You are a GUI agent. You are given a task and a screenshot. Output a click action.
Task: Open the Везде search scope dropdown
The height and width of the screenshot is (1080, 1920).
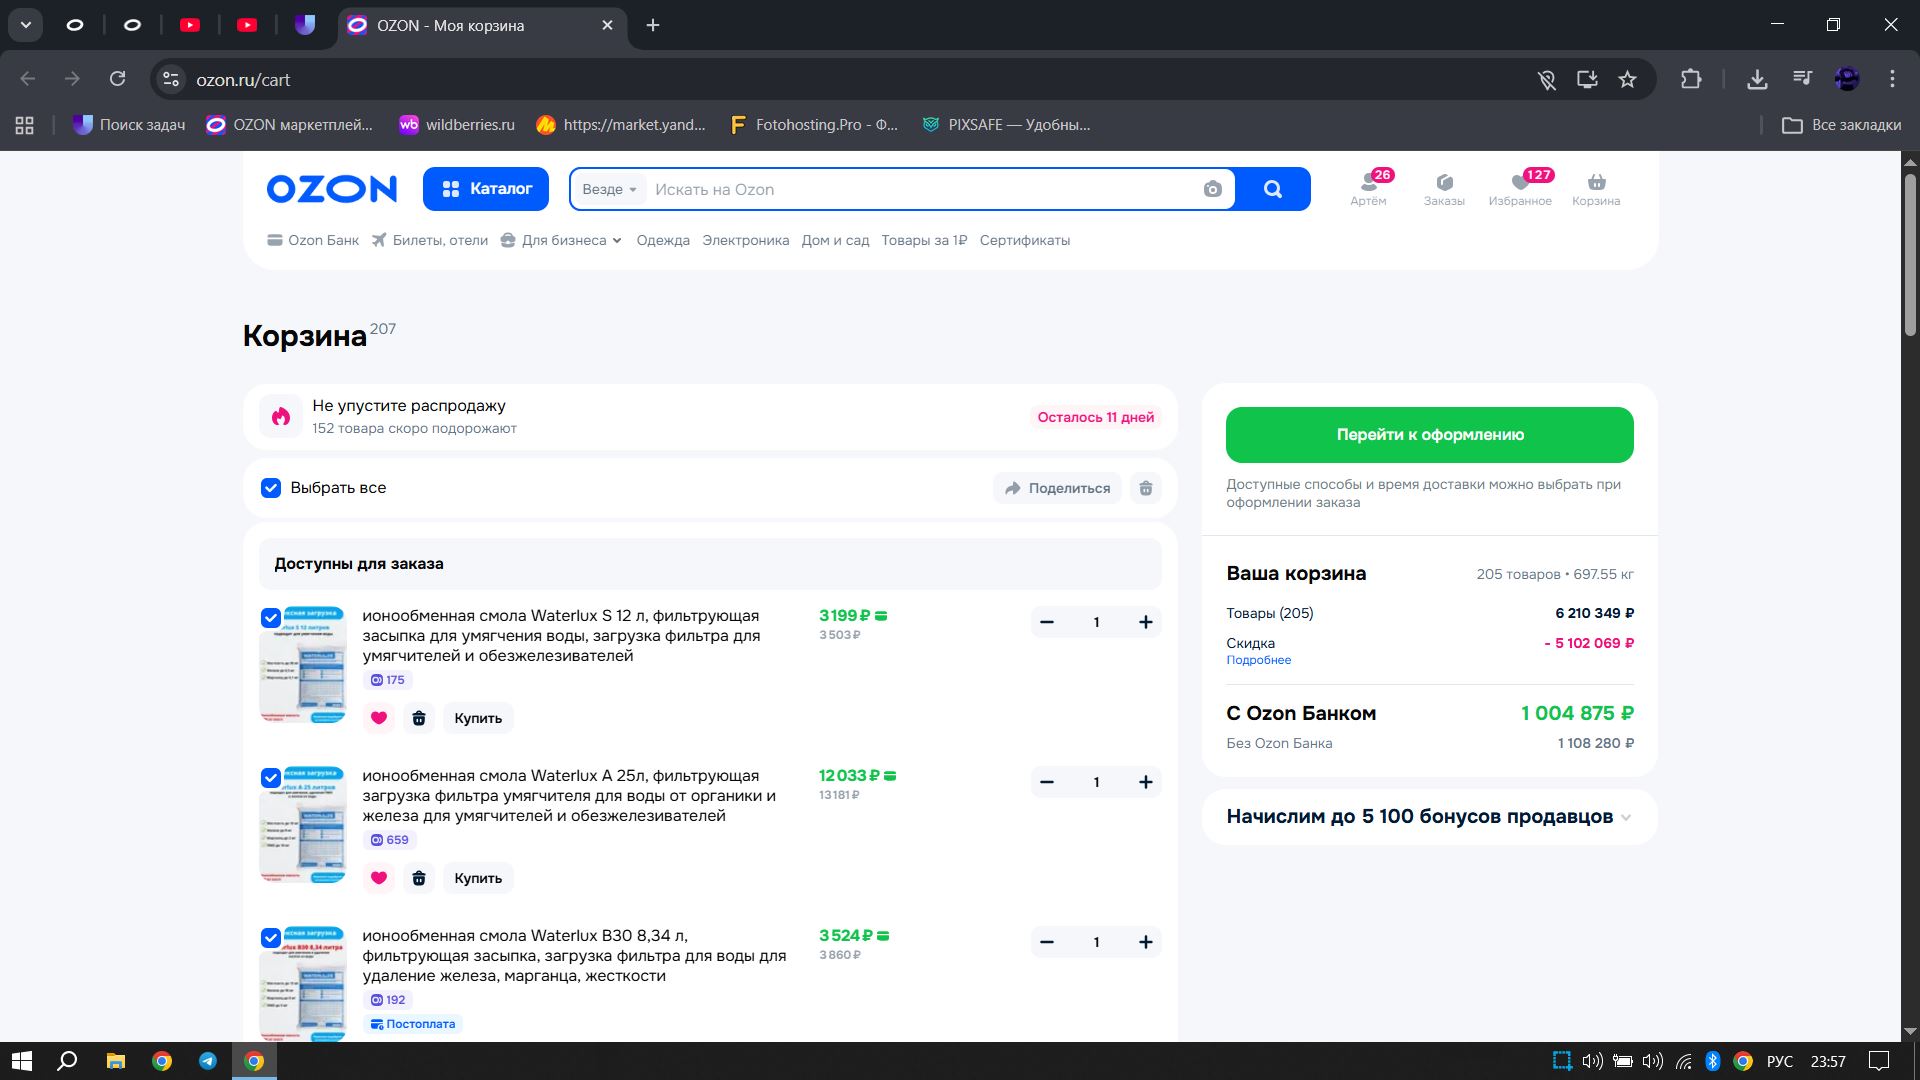609,189
